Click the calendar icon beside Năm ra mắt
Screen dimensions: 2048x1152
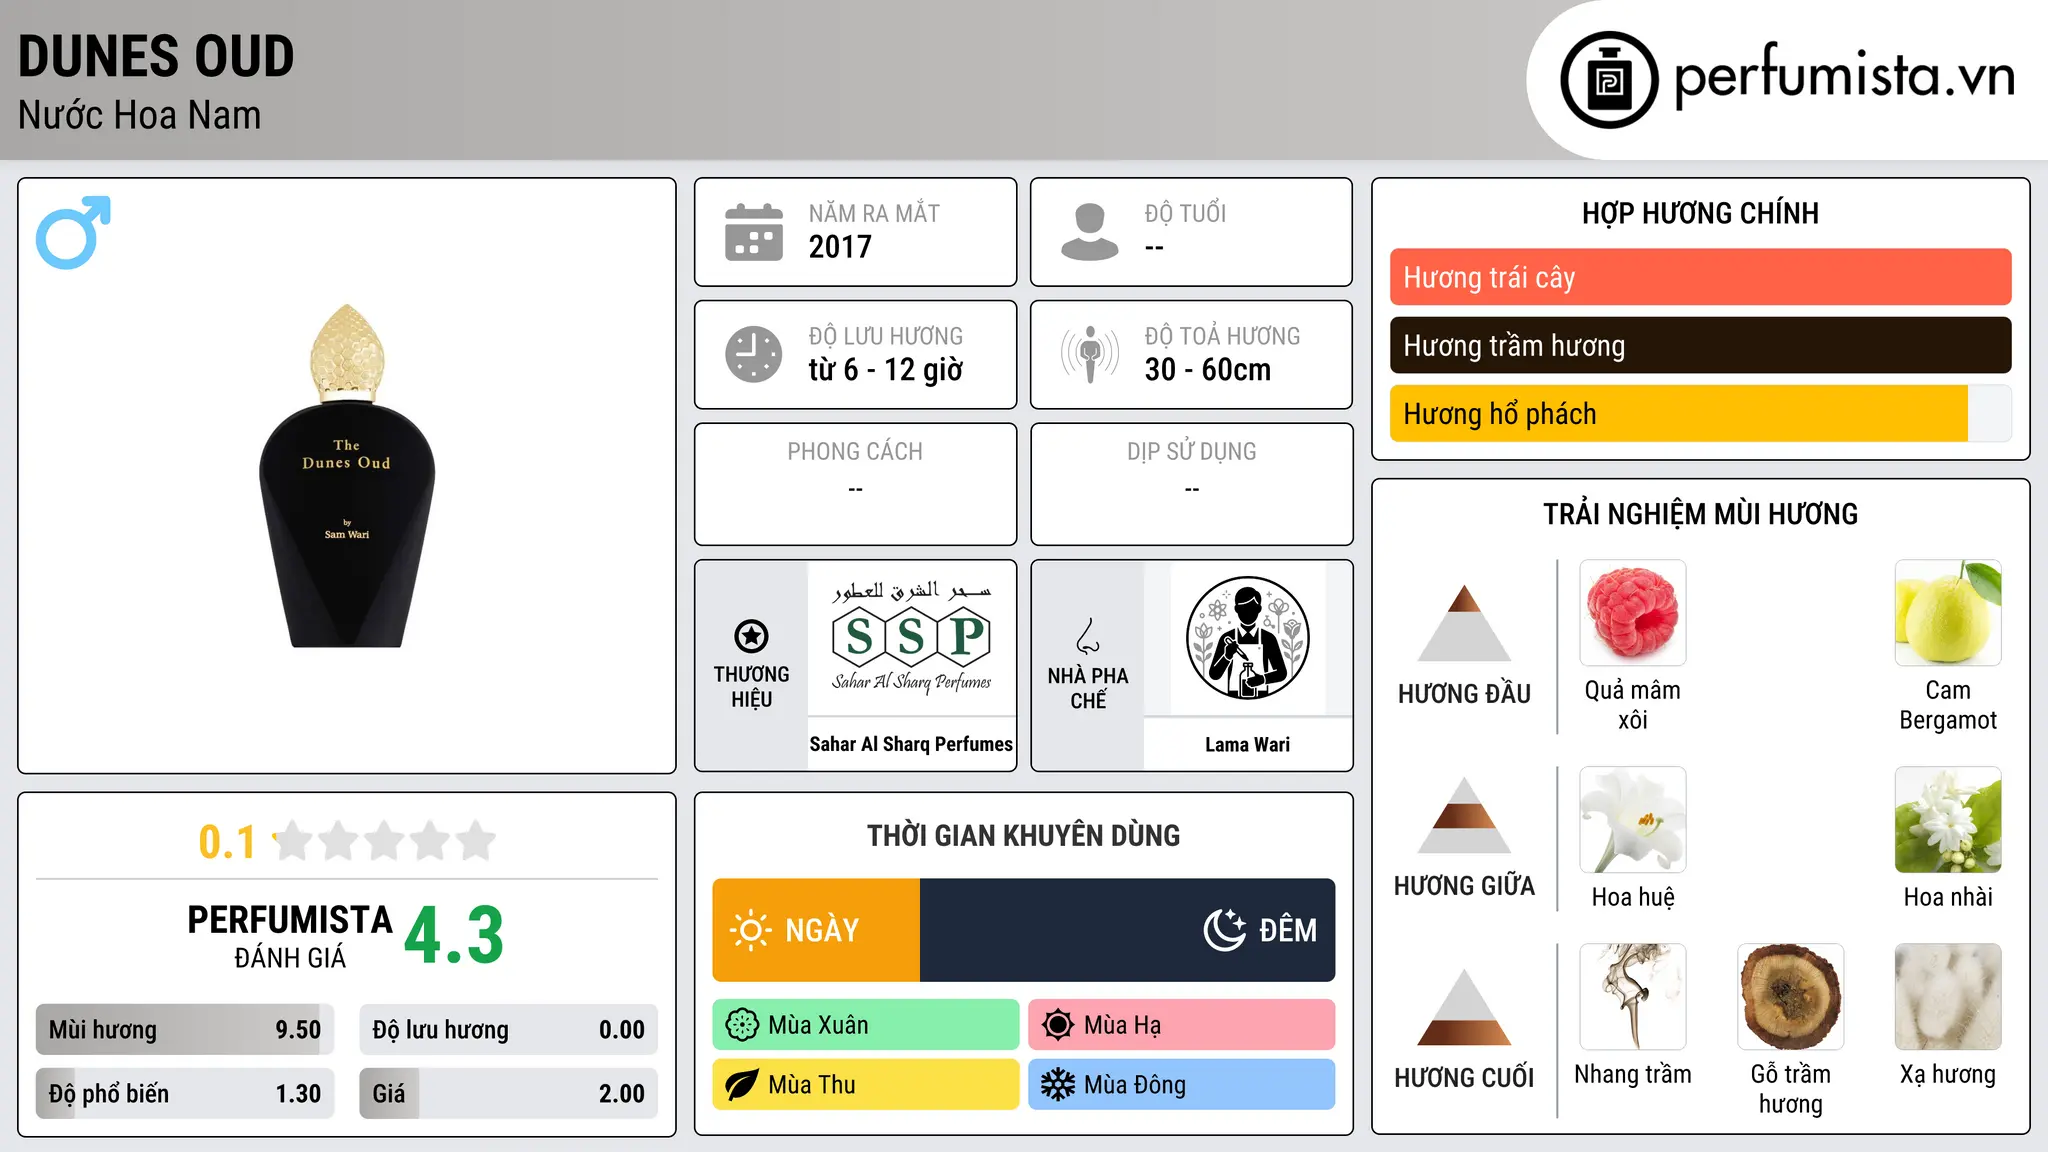click(753, 232)
